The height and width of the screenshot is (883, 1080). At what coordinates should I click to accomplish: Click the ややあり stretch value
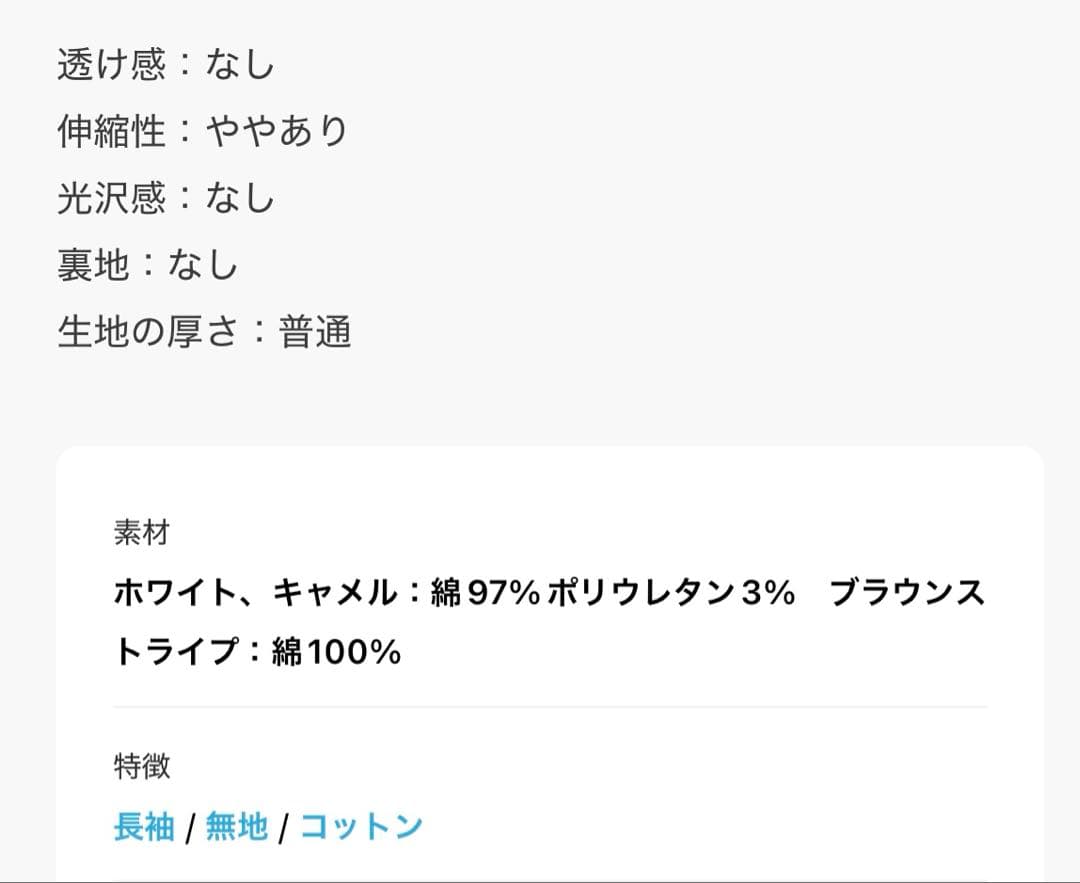click(278, 131)
